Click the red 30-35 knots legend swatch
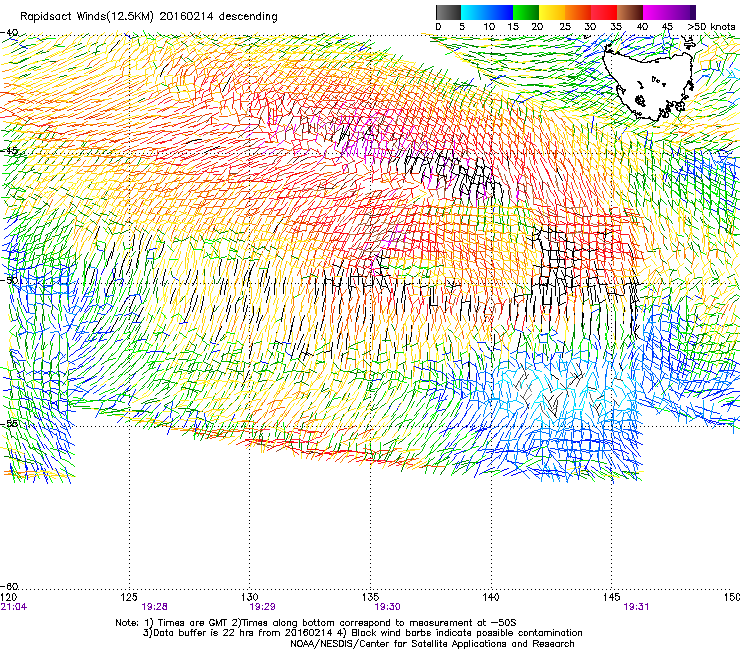Image resolution: width=740 pixels, height=650 pixels. coord(604,12)
